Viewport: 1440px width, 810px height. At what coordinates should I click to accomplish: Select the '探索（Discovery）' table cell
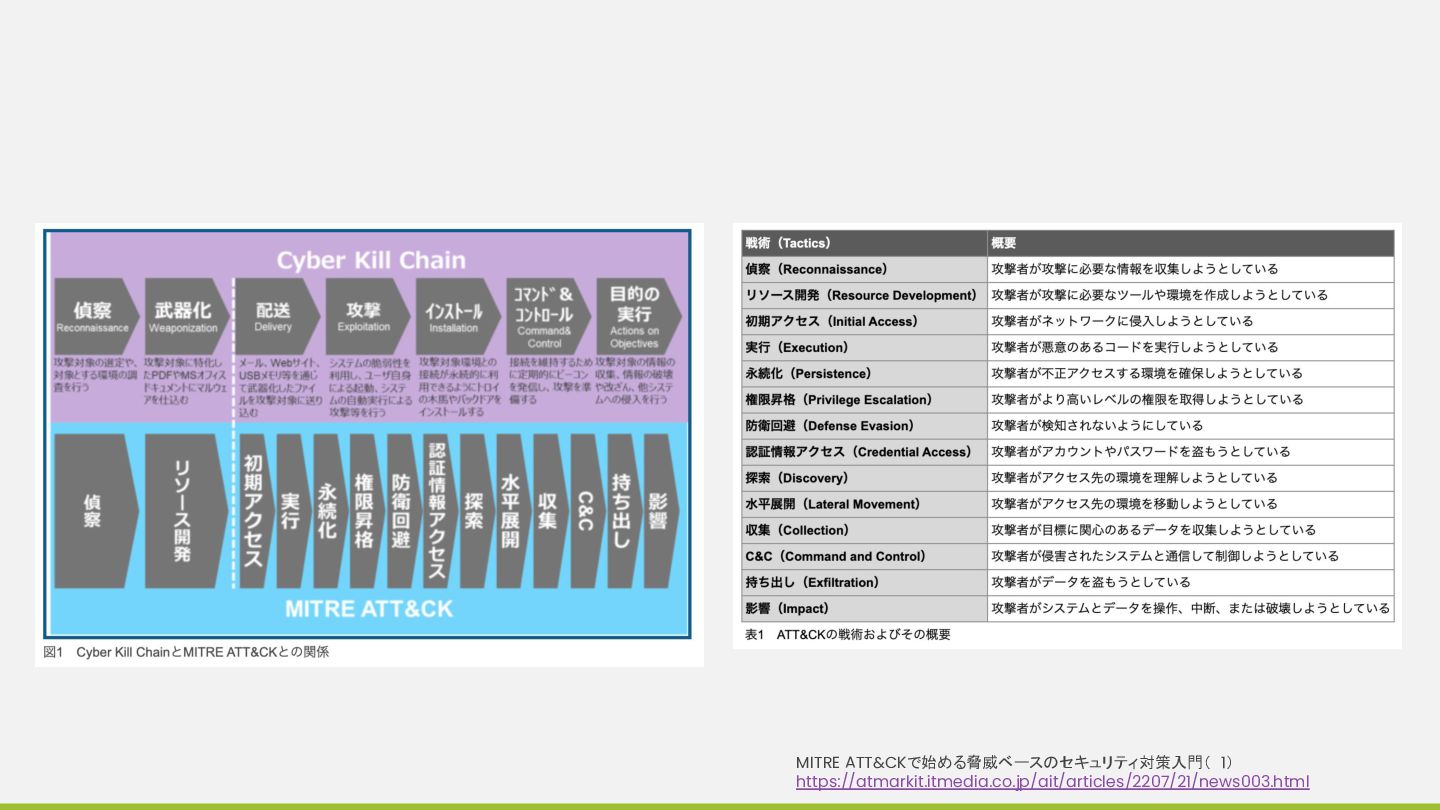pyautogui.click(x=864, y=478)
